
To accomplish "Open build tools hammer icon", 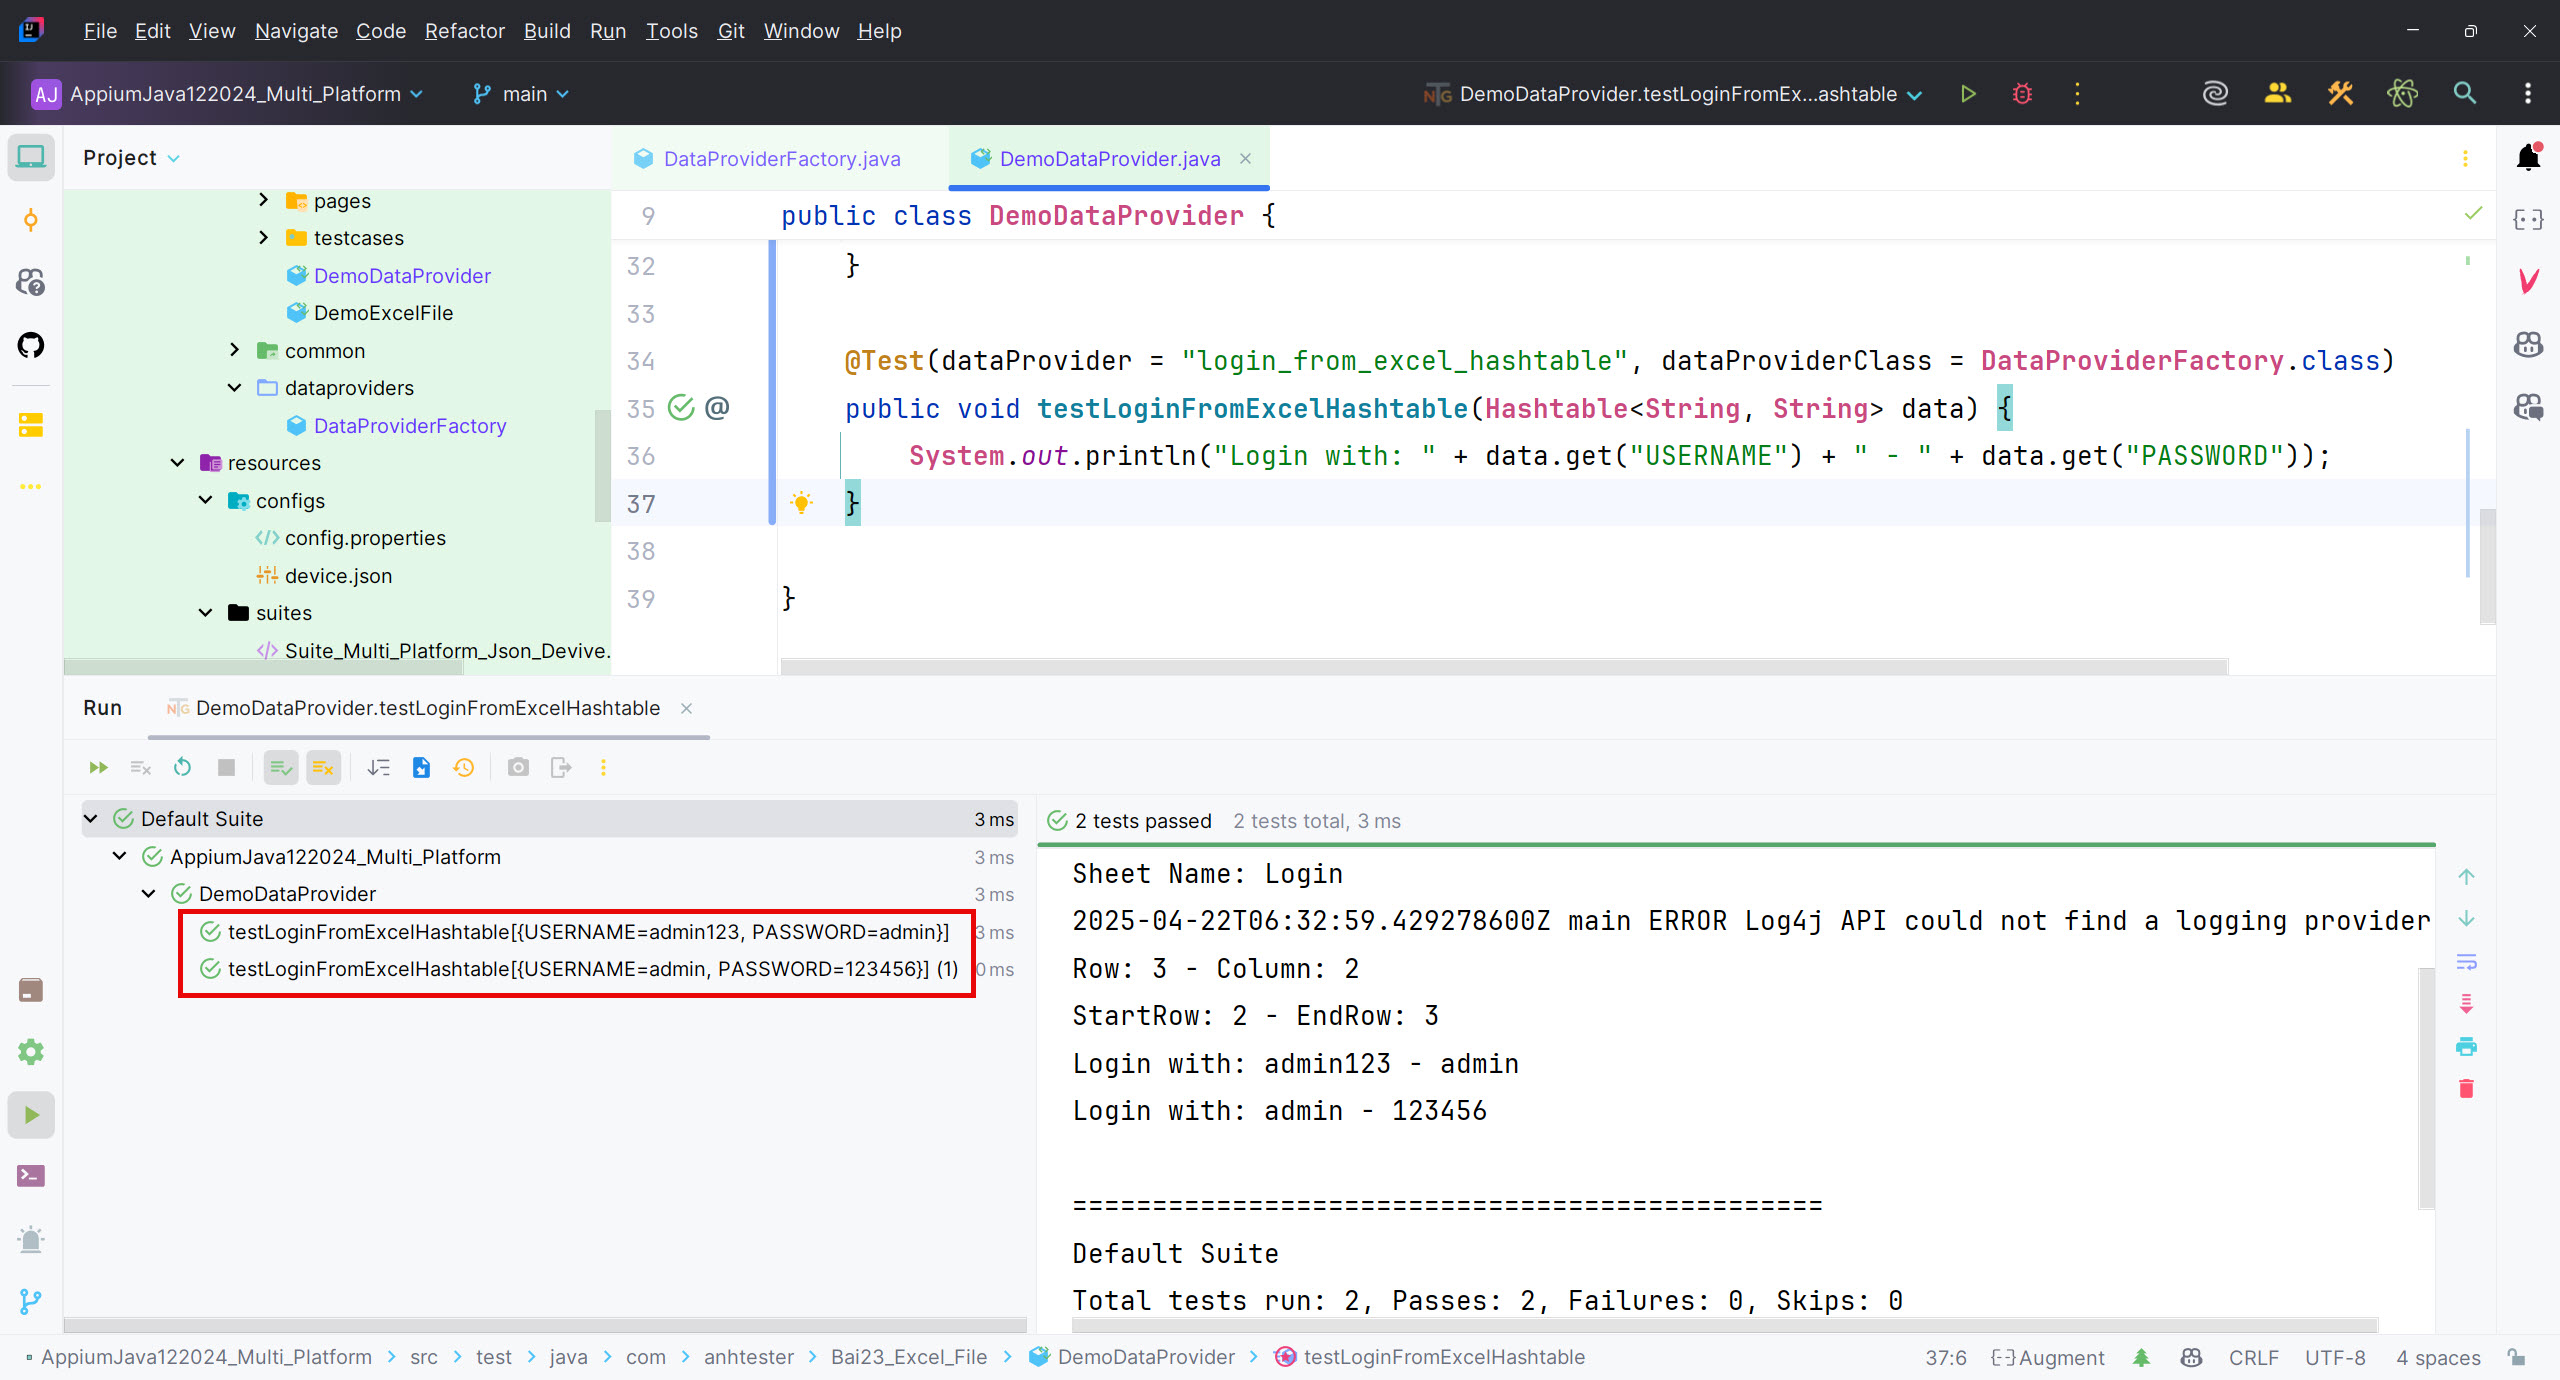I will (2340, 94).
